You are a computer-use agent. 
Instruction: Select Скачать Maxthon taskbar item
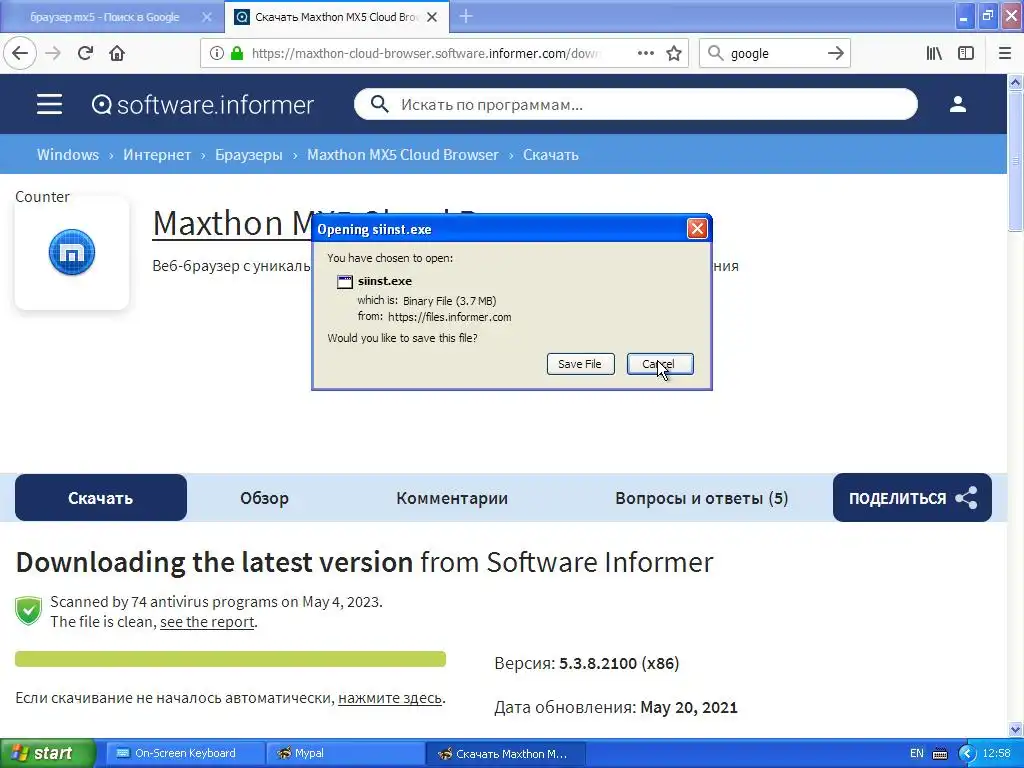tap(505, 754)
